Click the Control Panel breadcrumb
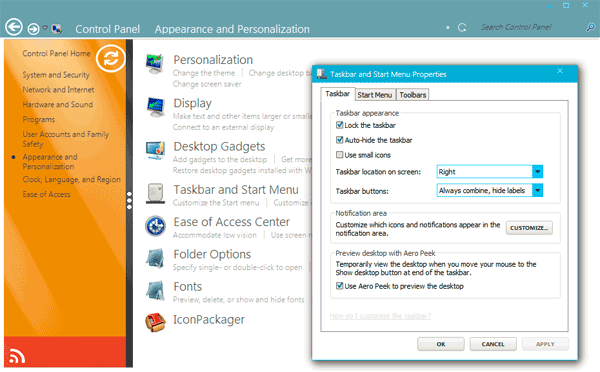Viewport: 600px width, 372px height. (x=108, y=29)
